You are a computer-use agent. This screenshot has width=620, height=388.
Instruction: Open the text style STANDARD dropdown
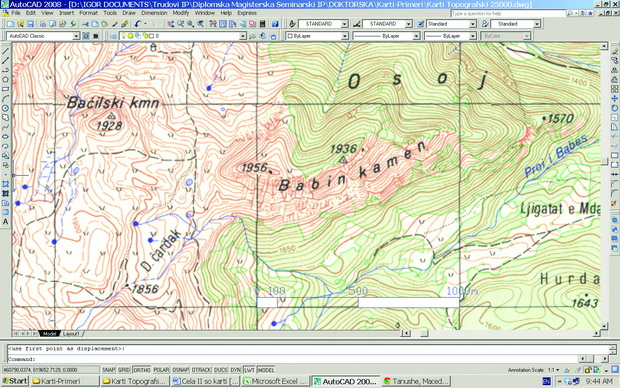click(x=344, y=24)
